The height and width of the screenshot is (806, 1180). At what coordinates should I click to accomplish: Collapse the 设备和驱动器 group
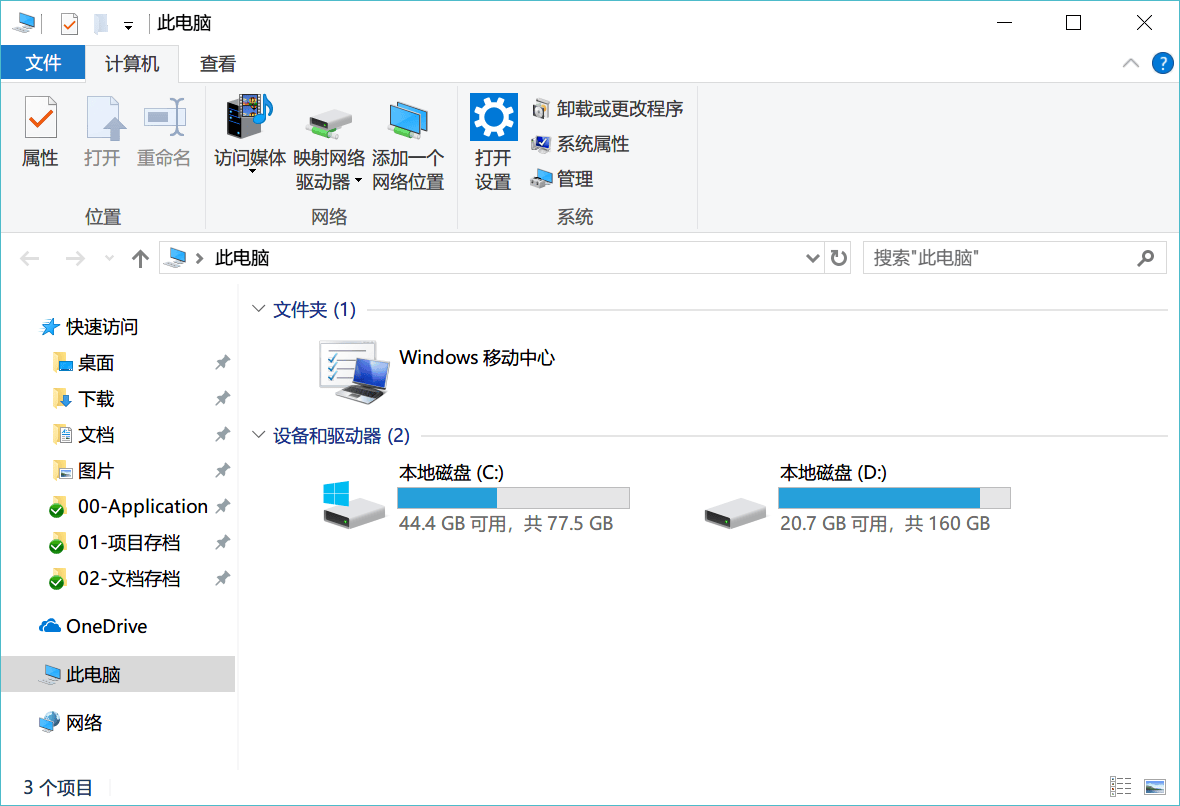259,436
